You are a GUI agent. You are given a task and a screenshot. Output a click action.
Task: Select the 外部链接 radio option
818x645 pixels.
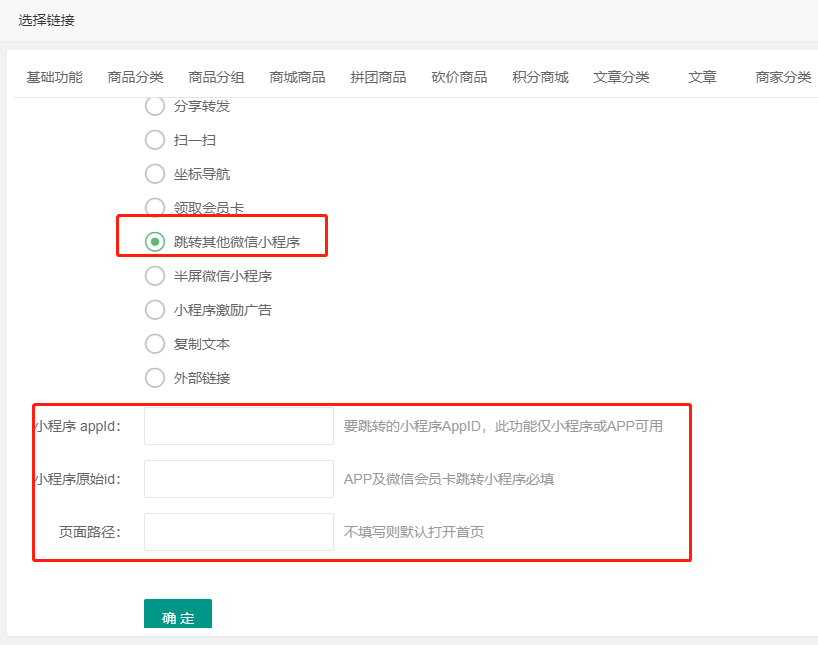coord(155,378)
